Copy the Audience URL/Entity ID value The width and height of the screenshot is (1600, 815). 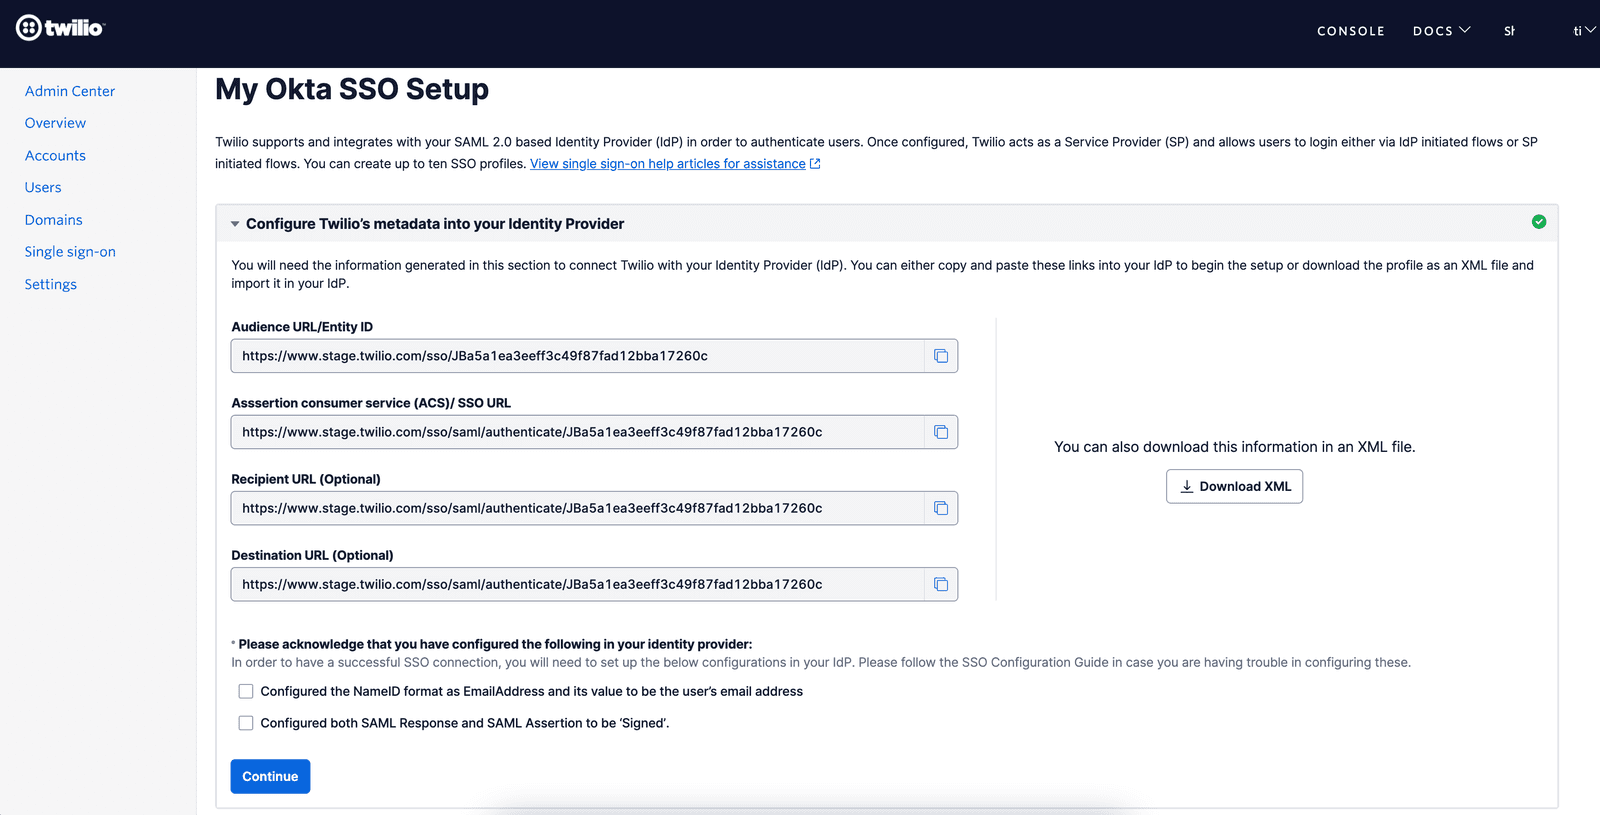click(x=940, y=356)
